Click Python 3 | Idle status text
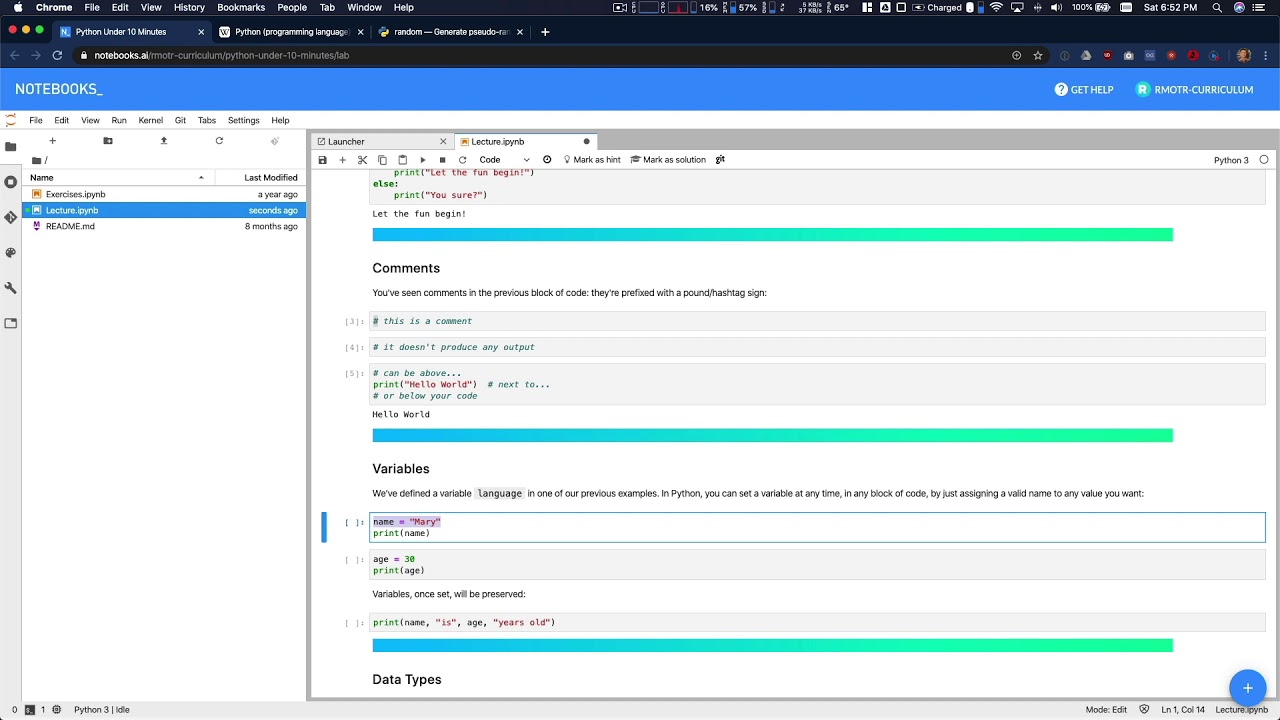Viewport: 1280px width, 720px height. coord(102,710)
